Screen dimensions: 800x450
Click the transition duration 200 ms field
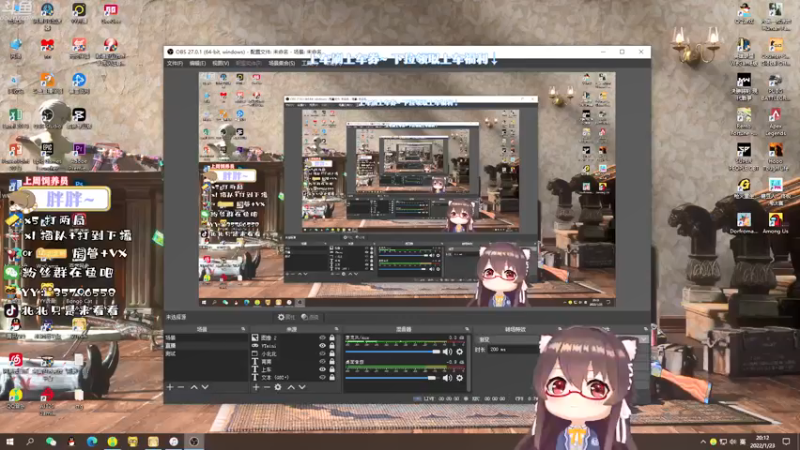click(x=513, y=350)
